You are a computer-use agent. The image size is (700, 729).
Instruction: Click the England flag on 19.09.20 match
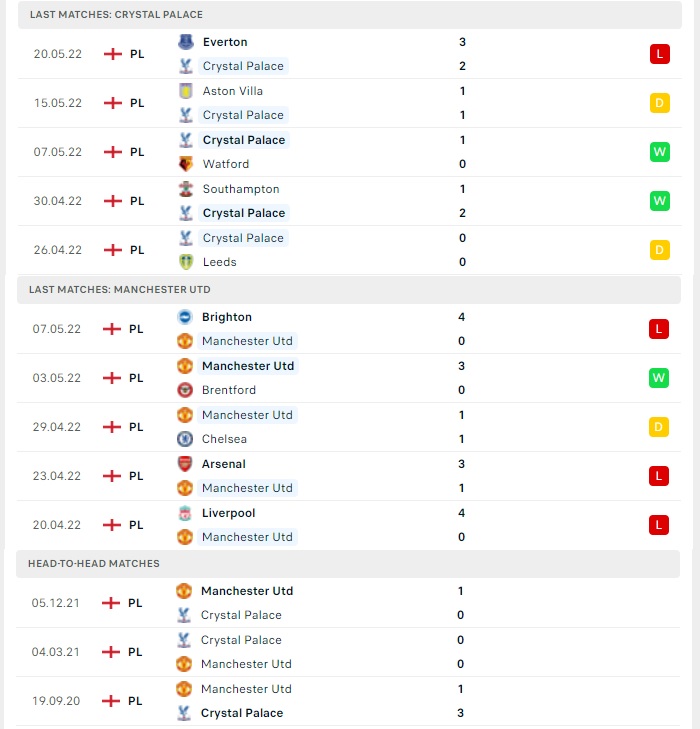[111, 701]
